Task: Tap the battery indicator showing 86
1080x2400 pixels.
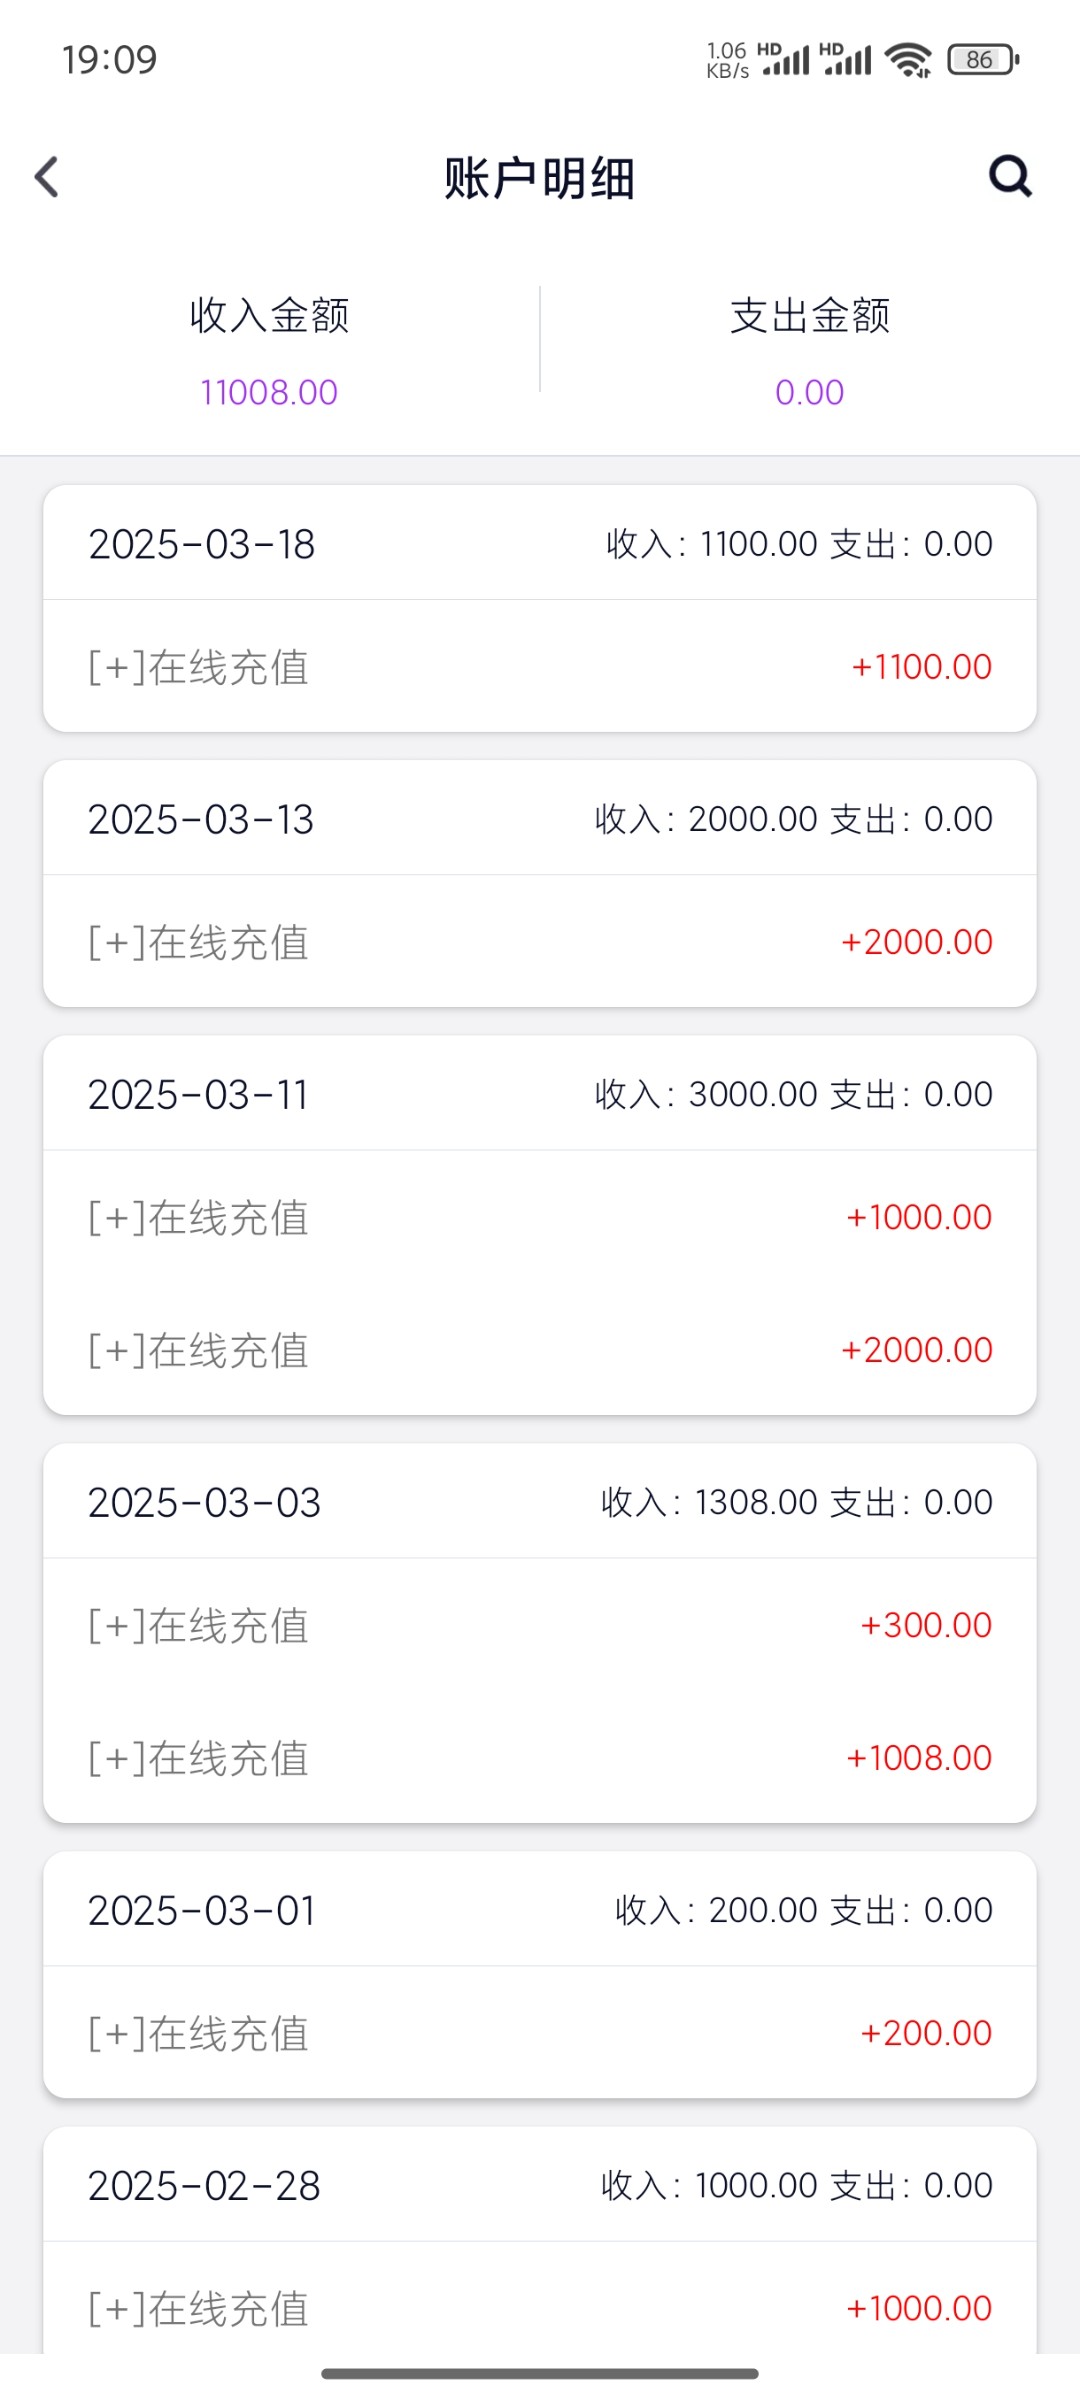Action: point(983,60)
